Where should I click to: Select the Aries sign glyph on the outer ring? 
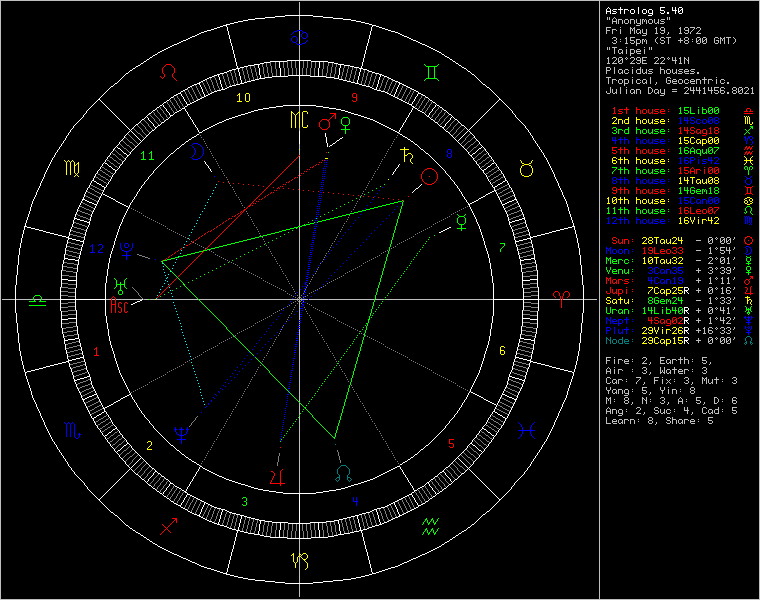click(x=561, y=299)
